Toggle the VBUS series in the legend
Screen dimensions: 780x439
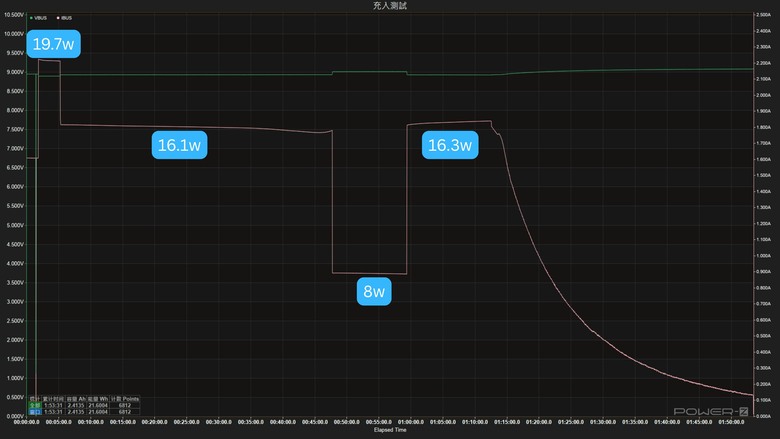[x=39, y=18]
